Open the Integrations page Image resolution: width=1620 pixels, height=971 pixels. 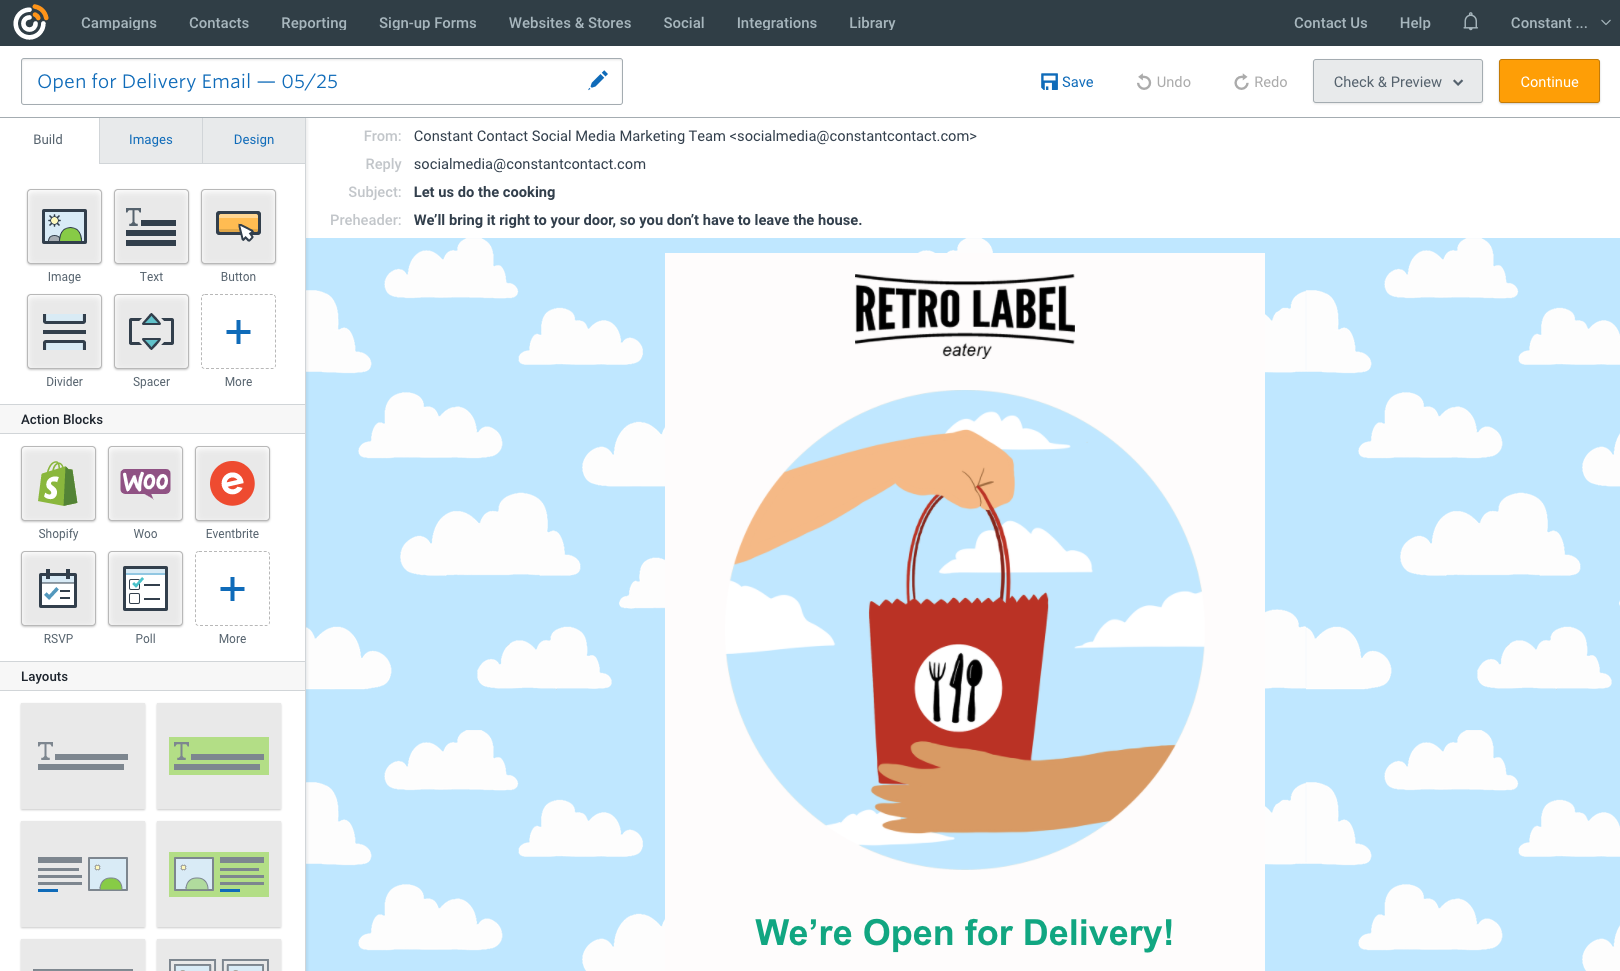[777, 23]
